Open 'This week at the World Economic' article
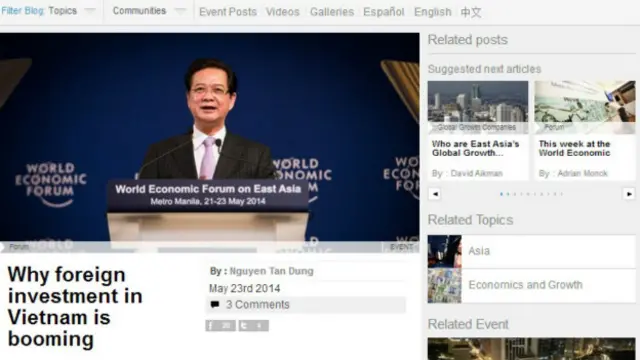This screenshot has height=360, width=640. click(574, 148)
